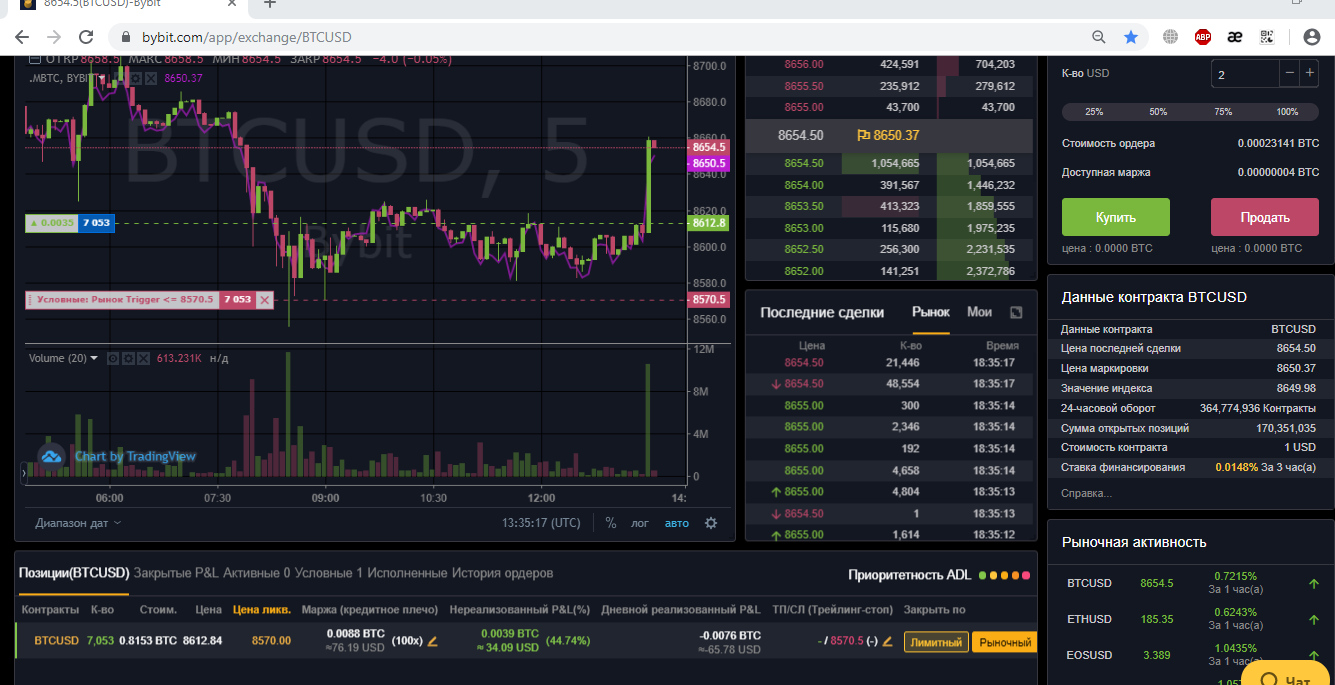Open the 'æ' browser extension
The image size is (1335, 685).
coord(1235,37)
